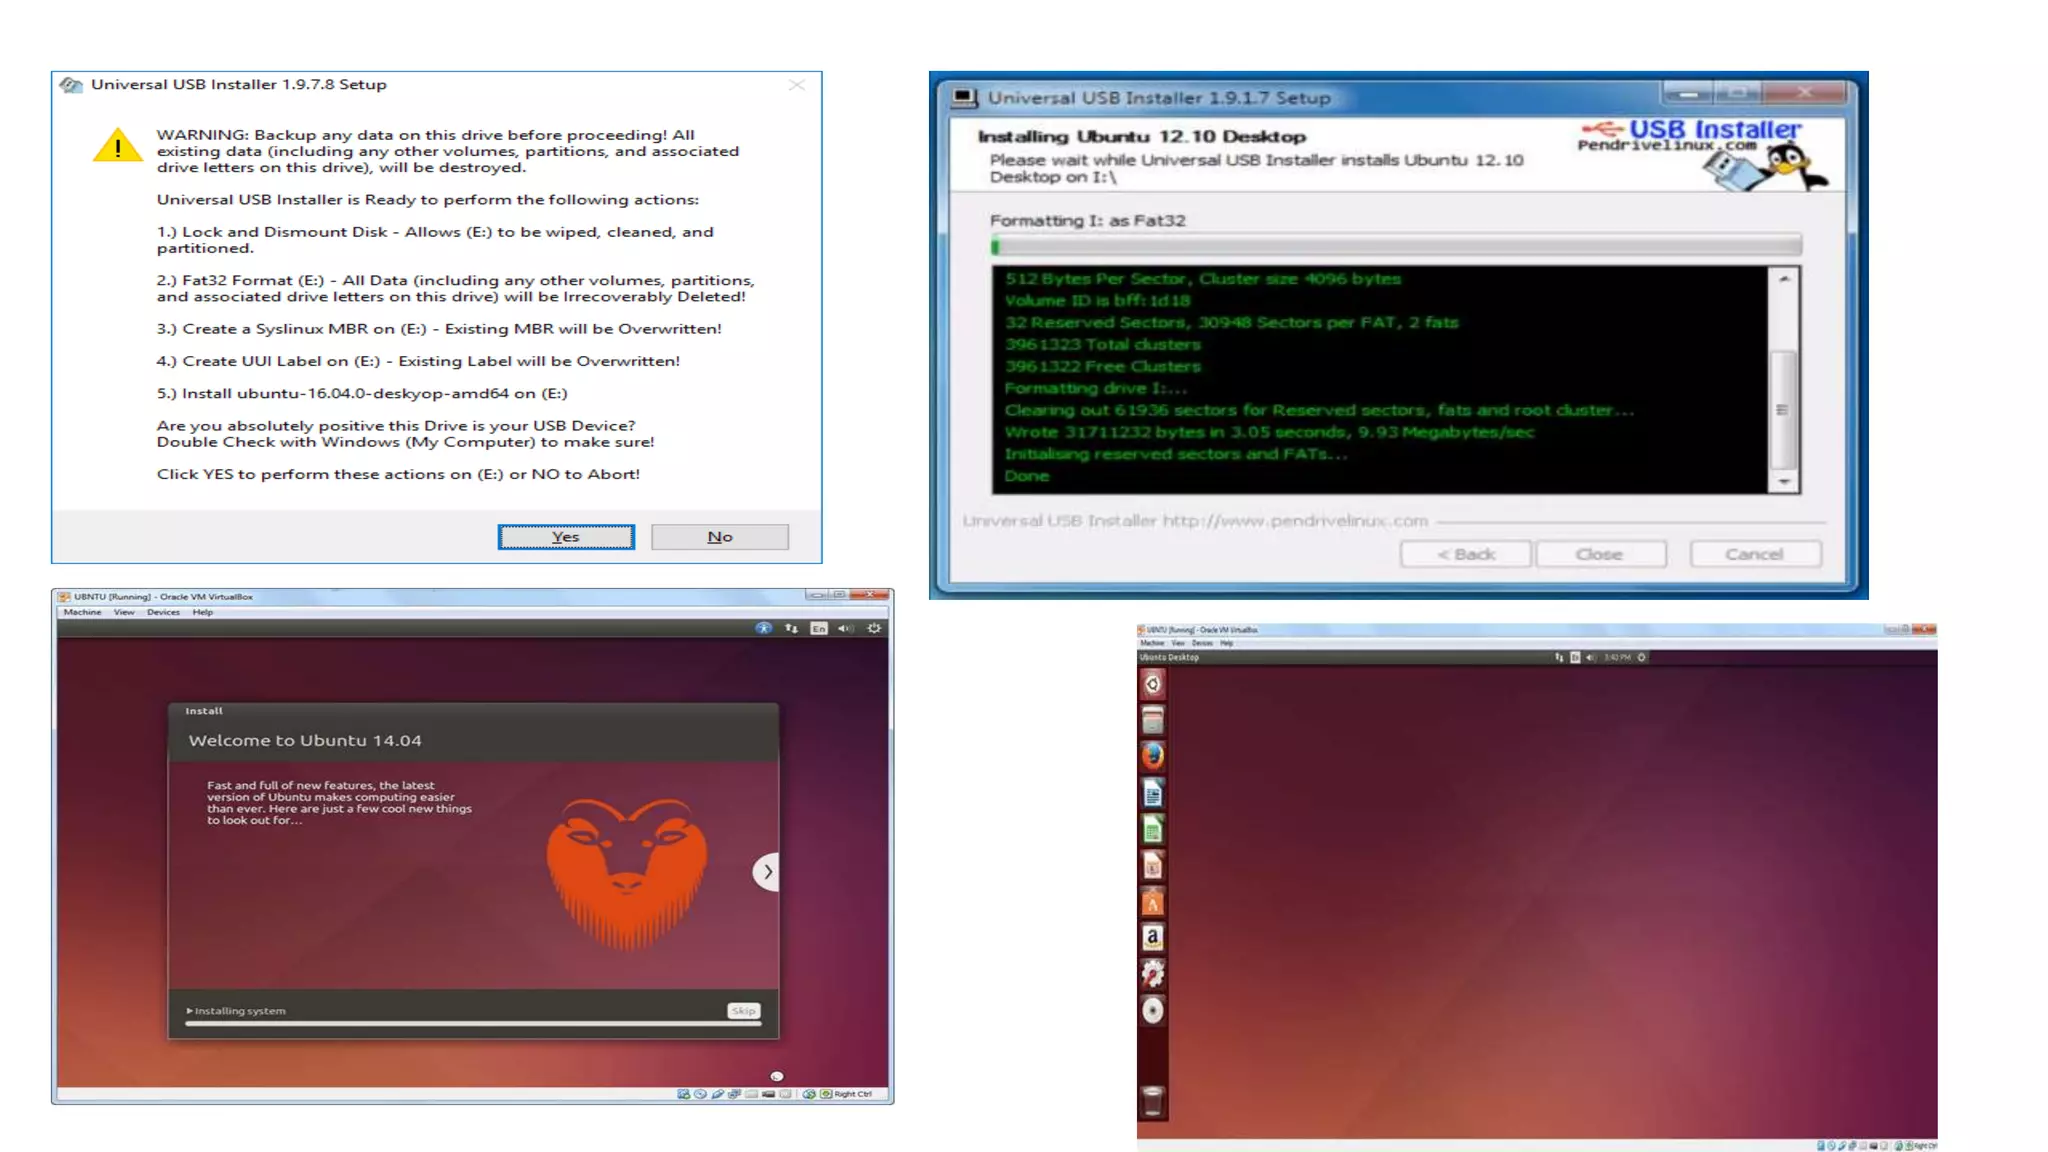Click the En keyboard layout indicator

pyautogui.click(x=819, y=628)
